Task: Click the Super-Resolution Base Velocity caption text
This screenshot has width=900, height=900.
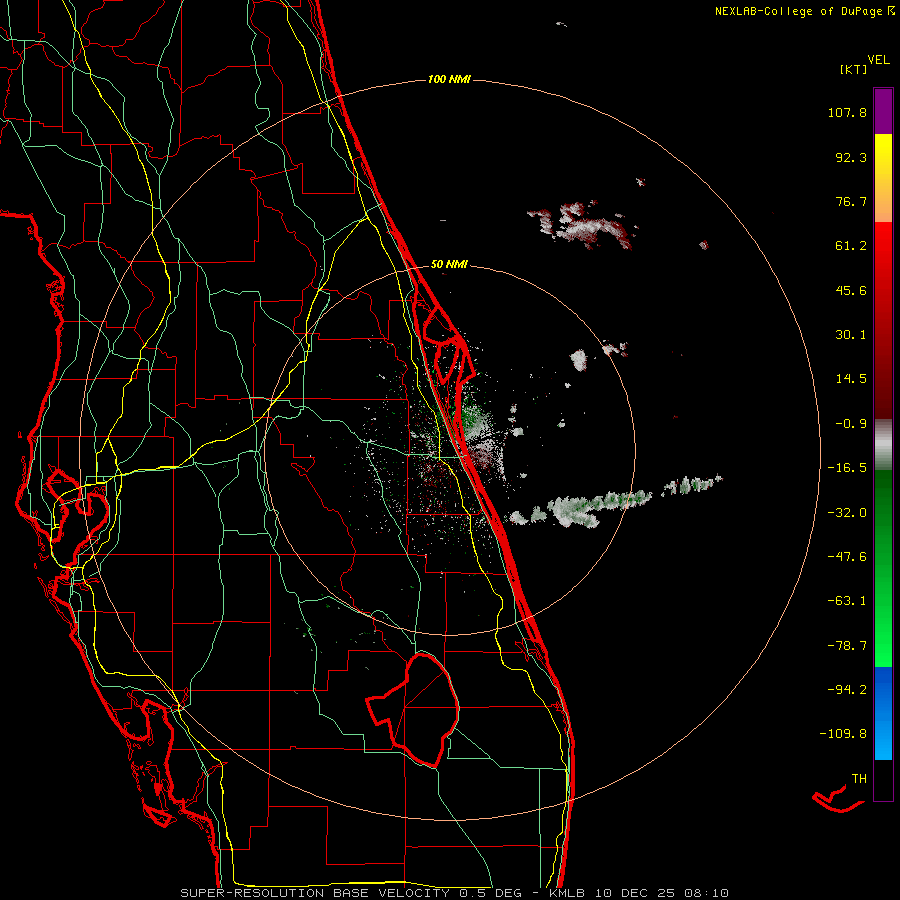Action: click(x=454, y=893)
